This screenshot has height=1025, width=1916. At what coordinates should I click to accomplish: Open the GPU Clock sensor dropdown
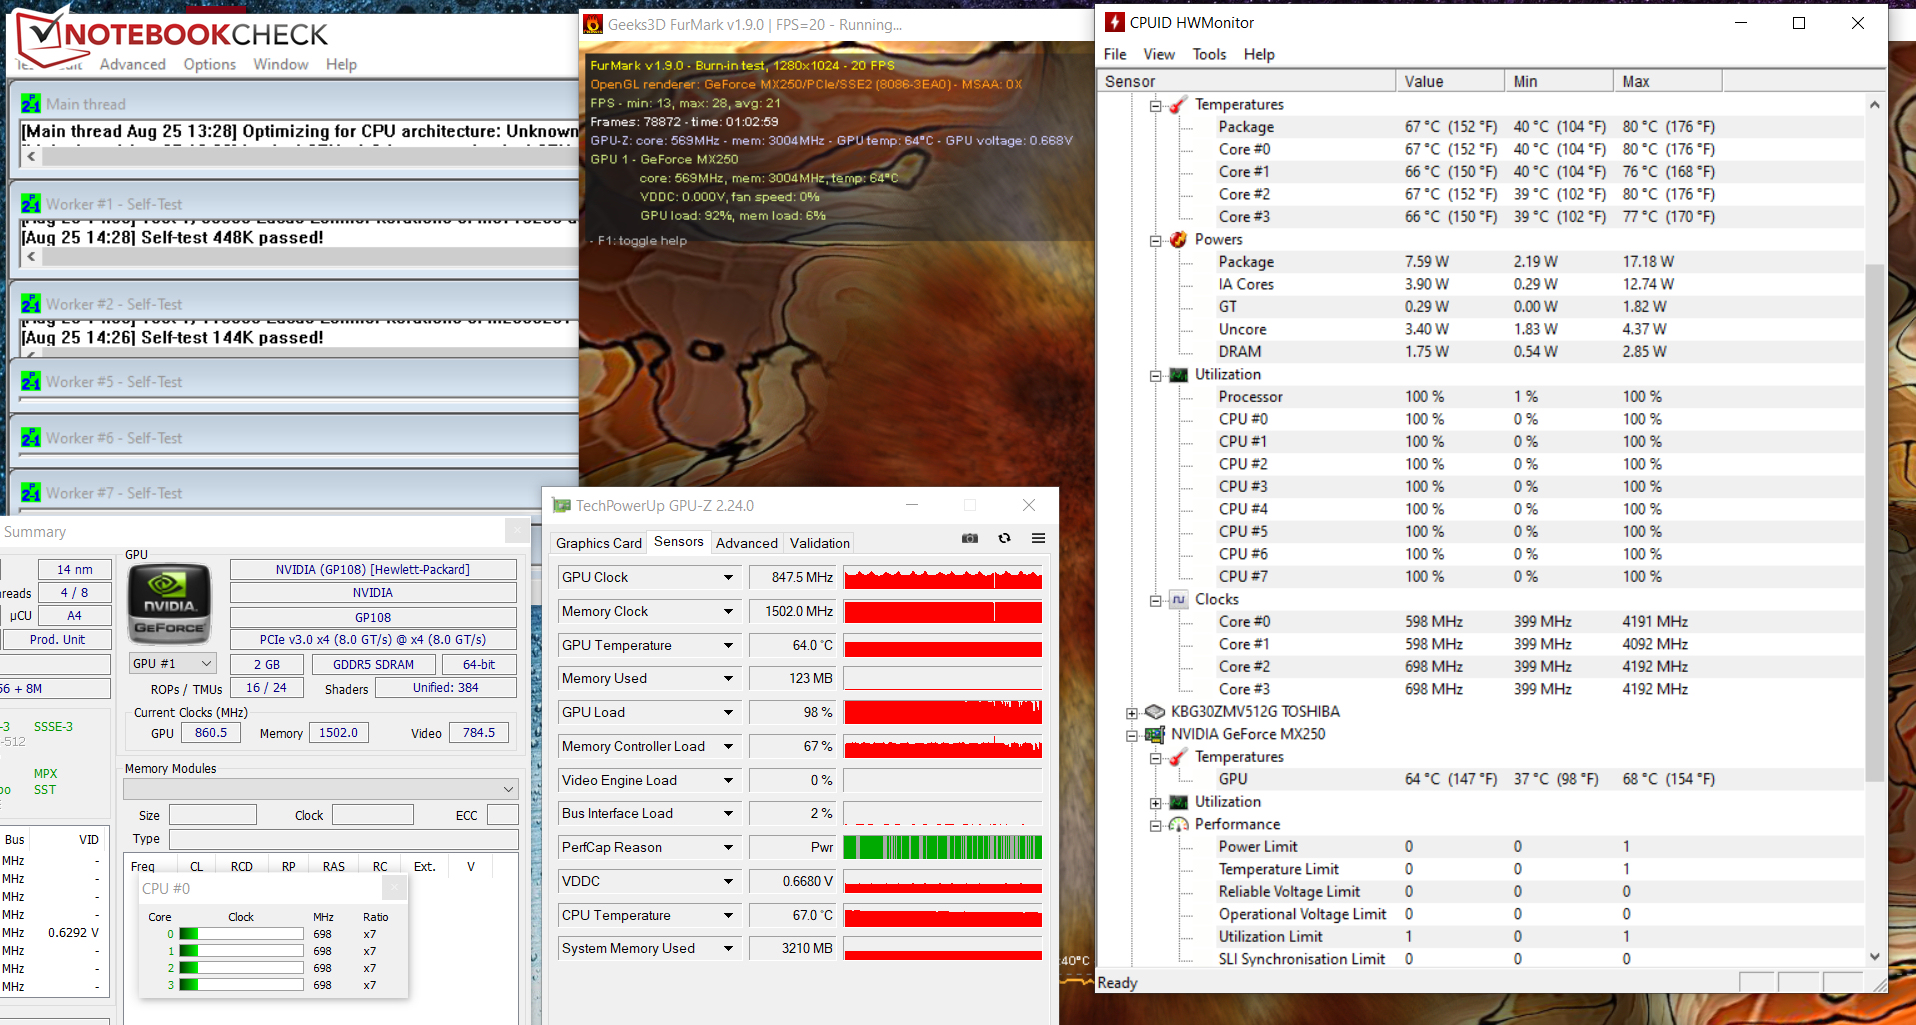(x=728, y=578)
